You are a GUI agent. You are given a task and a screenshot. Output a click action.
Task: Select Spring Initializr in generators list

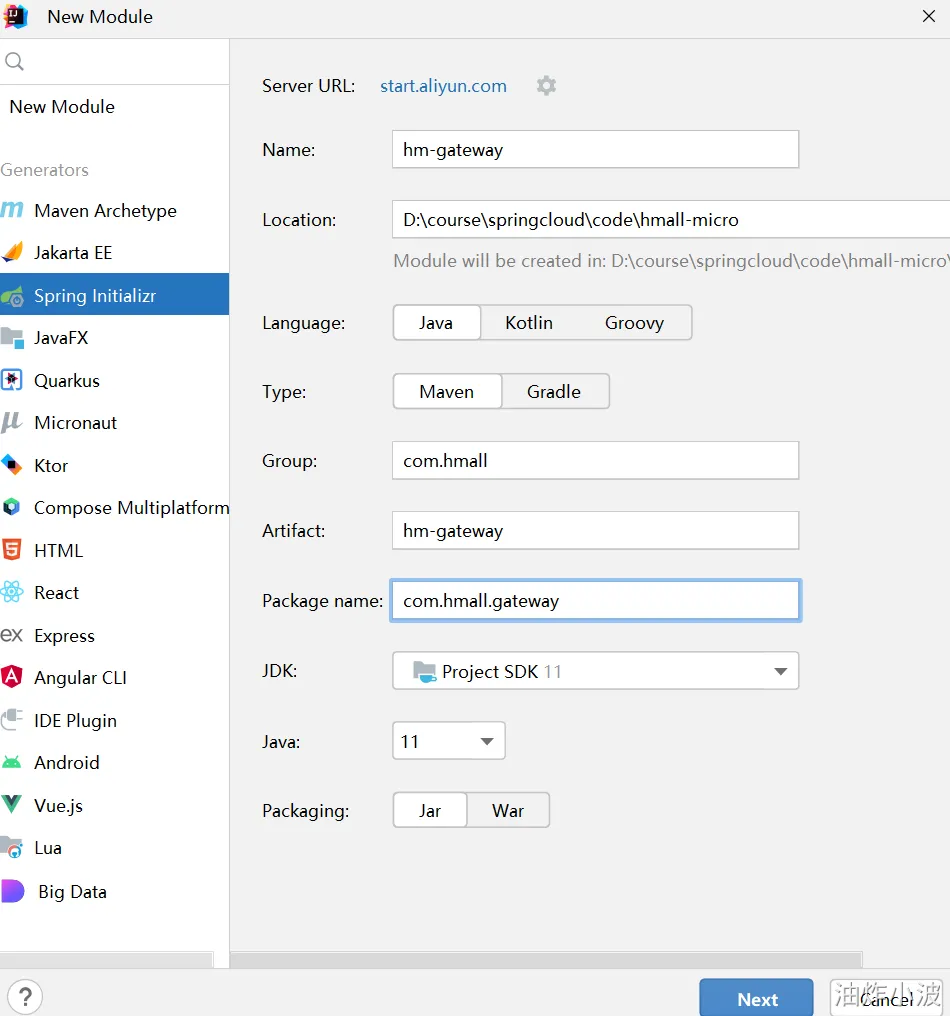95,296
